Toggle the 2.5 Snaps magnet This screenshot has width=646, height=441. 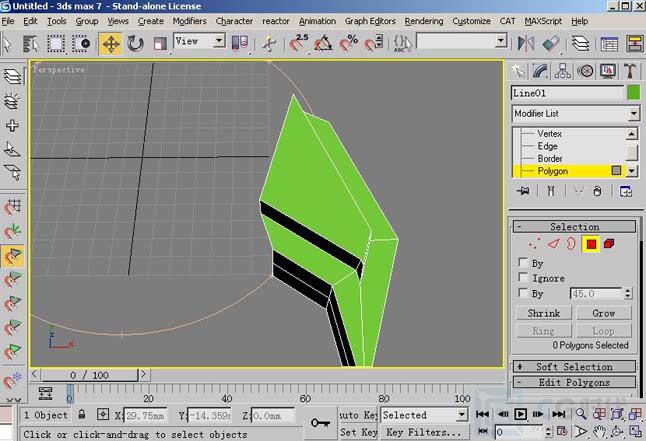(298, 43)
